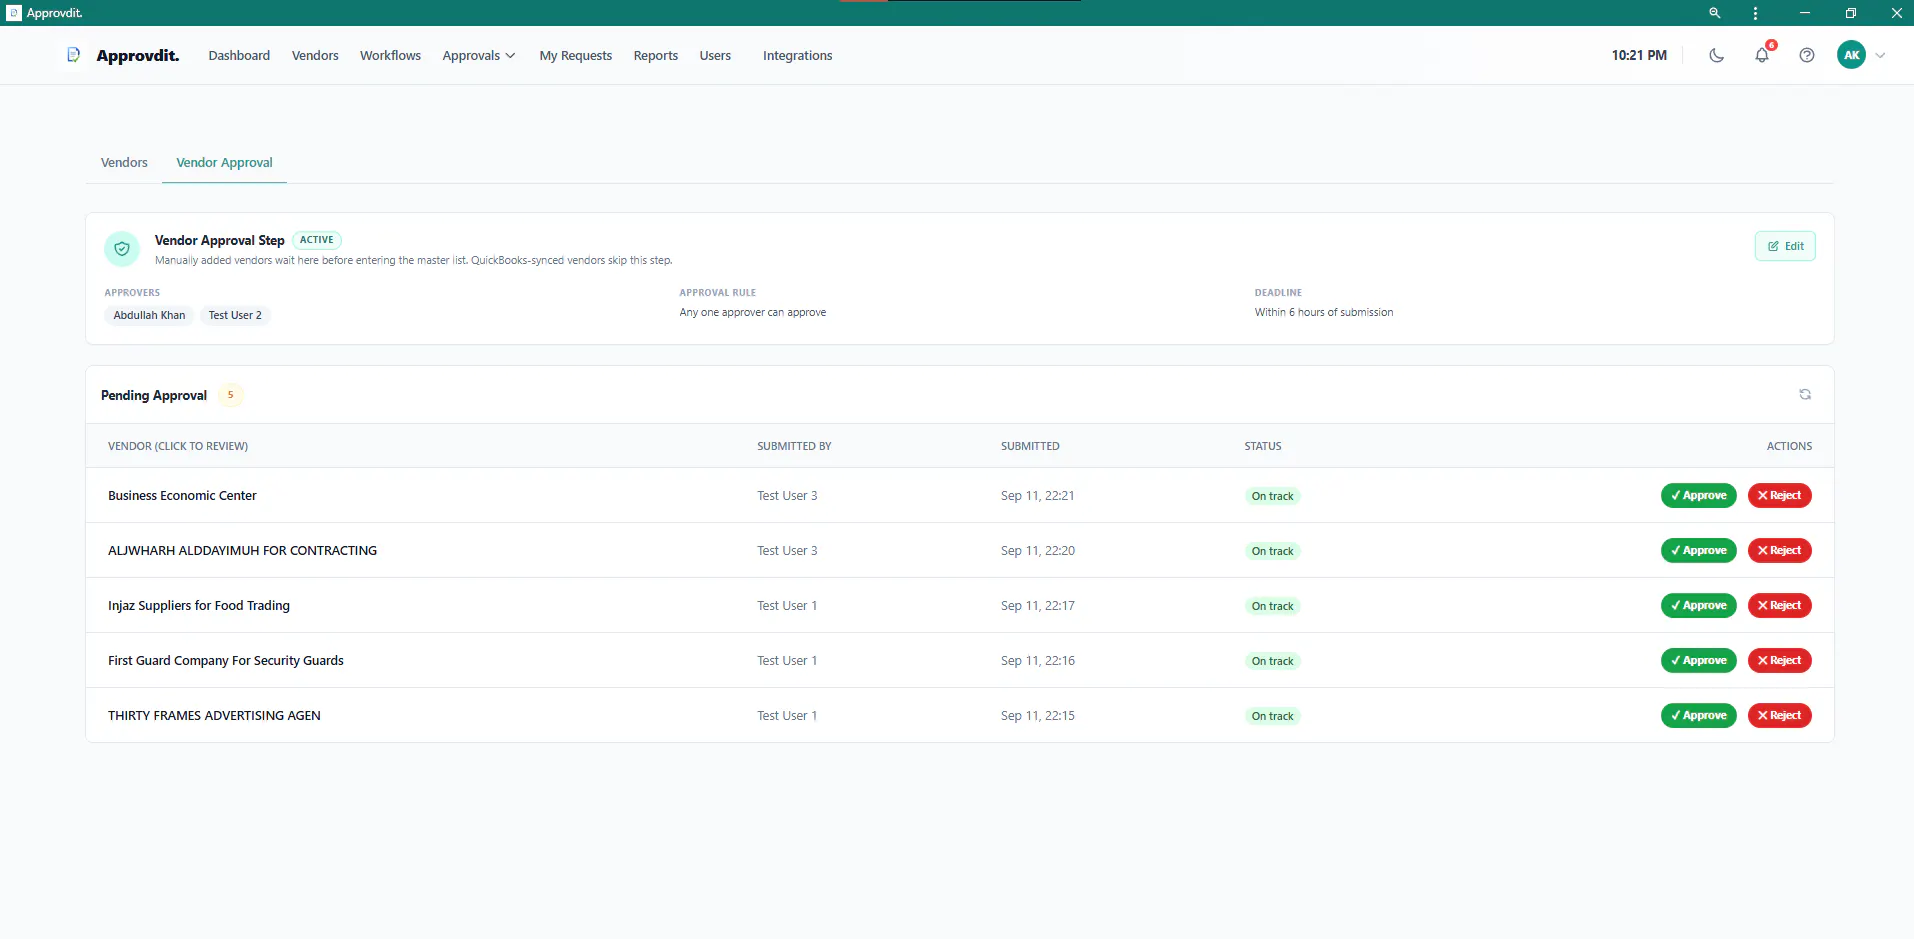The height and width of the screenshot is (939, 1914).
Task: Reject First Guard Company For Security Guards
Action: tap(1779, 660)
